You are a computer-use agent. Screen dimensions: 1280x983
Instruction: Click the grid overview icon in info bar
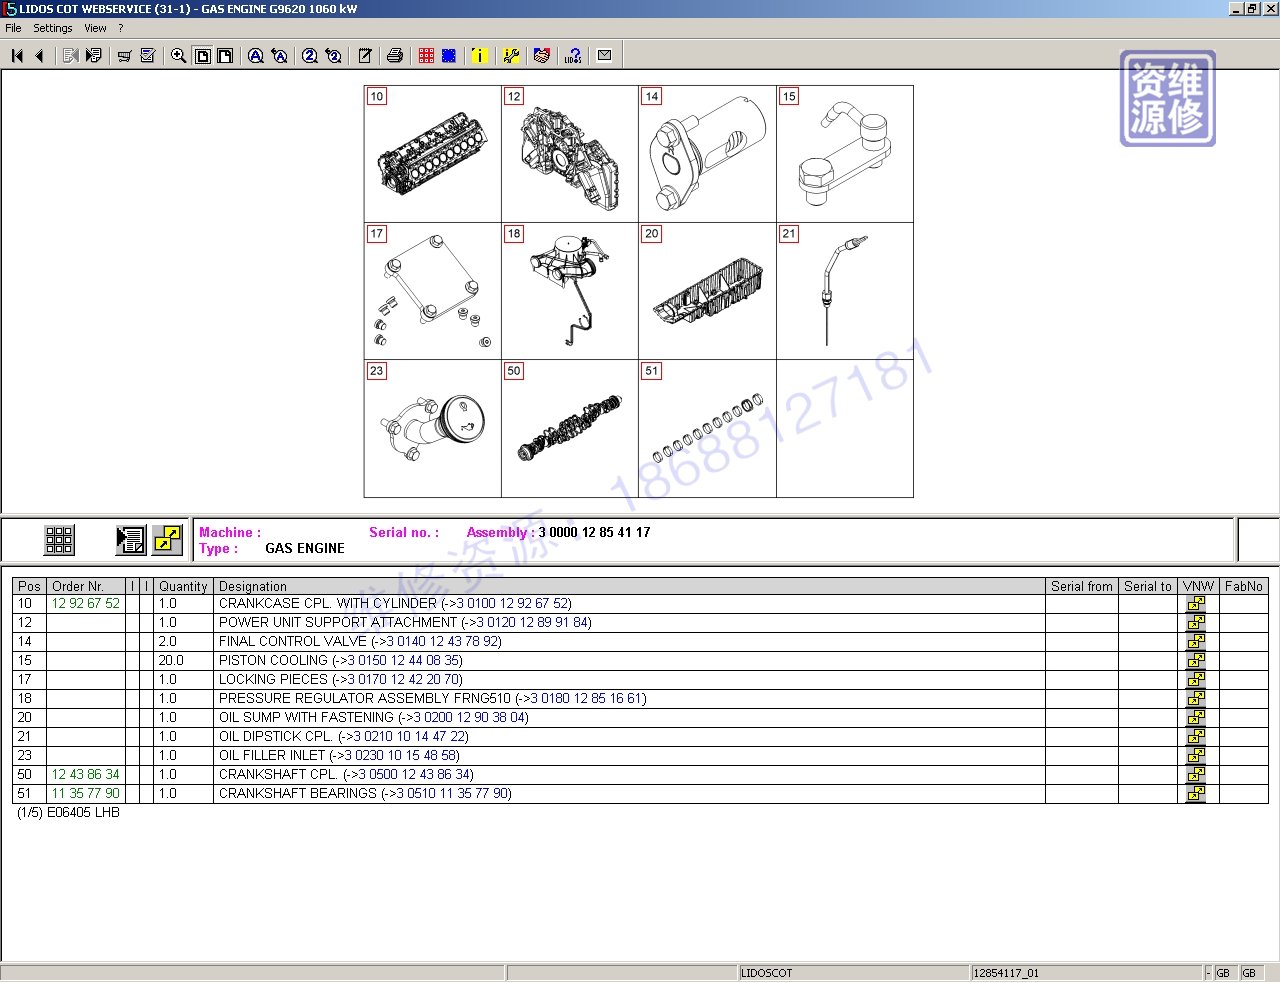(x=59, y=540)
